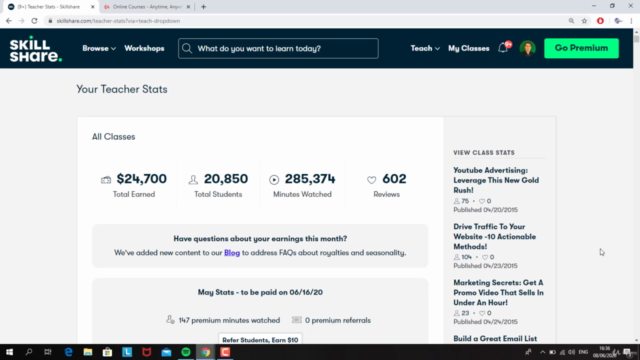Open Build a Great Email List class
640x360 pixels.
495,338
